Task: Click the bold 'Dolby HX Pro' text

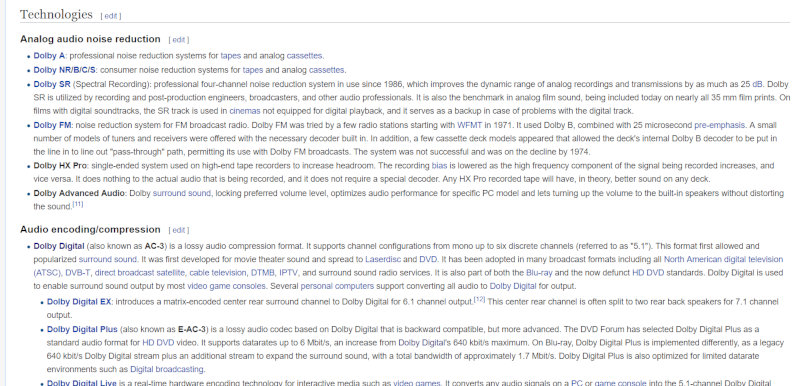Action: pyautogui.click(x=60, y=166)
